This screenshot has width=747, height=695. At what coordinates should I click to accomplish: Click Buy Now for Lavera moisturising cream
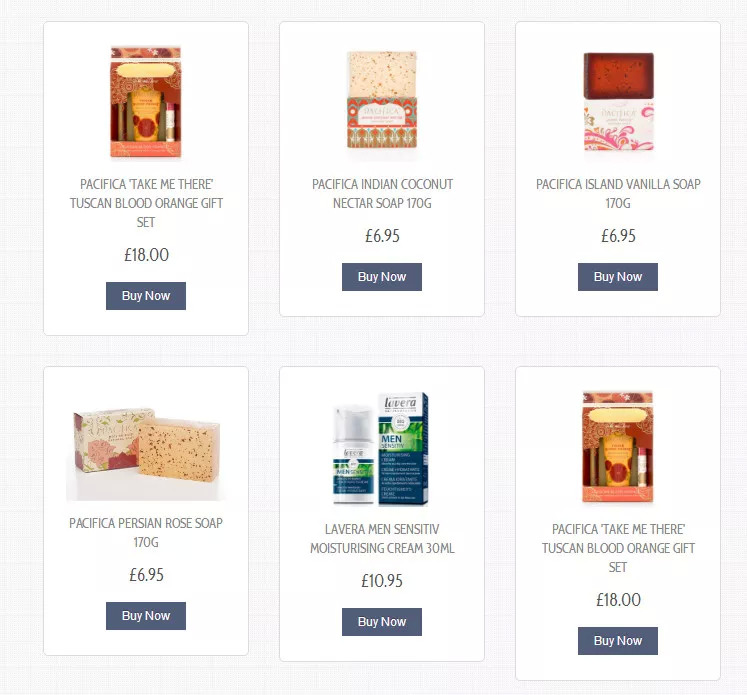[x=382, y=622]
